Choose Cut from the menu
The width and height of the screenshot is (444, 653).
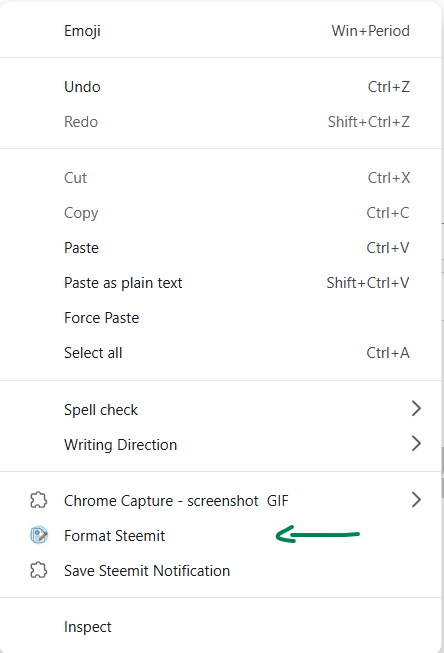click(x=221, y=178)
